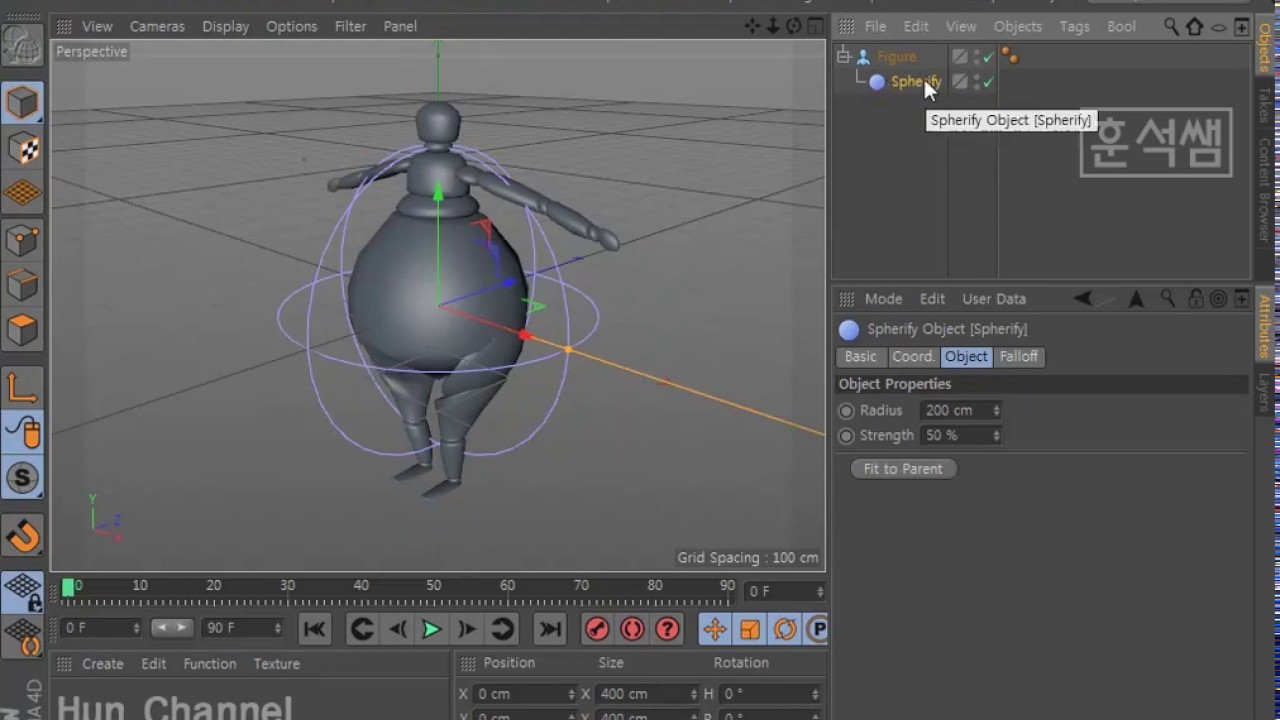
Task: Click the Planar Workplane icon
Action: click(22, 636)
